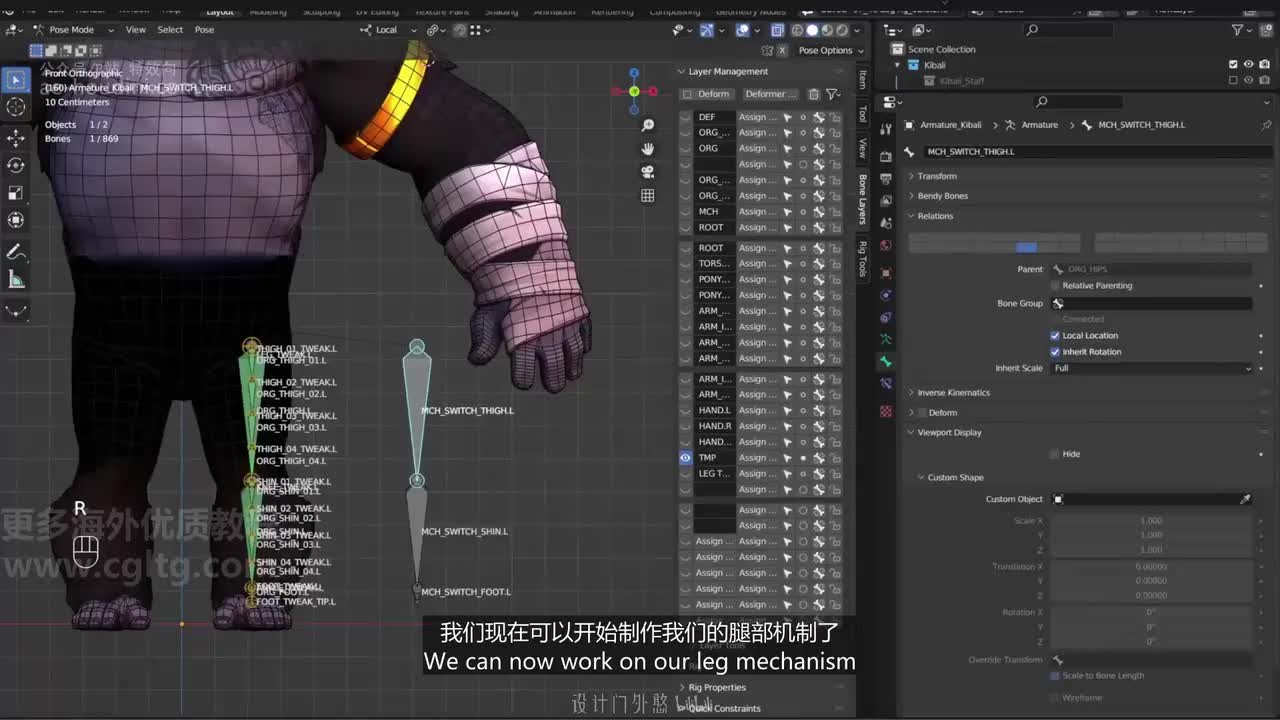
Task: Toggle the camera view icon
Action: [648, 172]
